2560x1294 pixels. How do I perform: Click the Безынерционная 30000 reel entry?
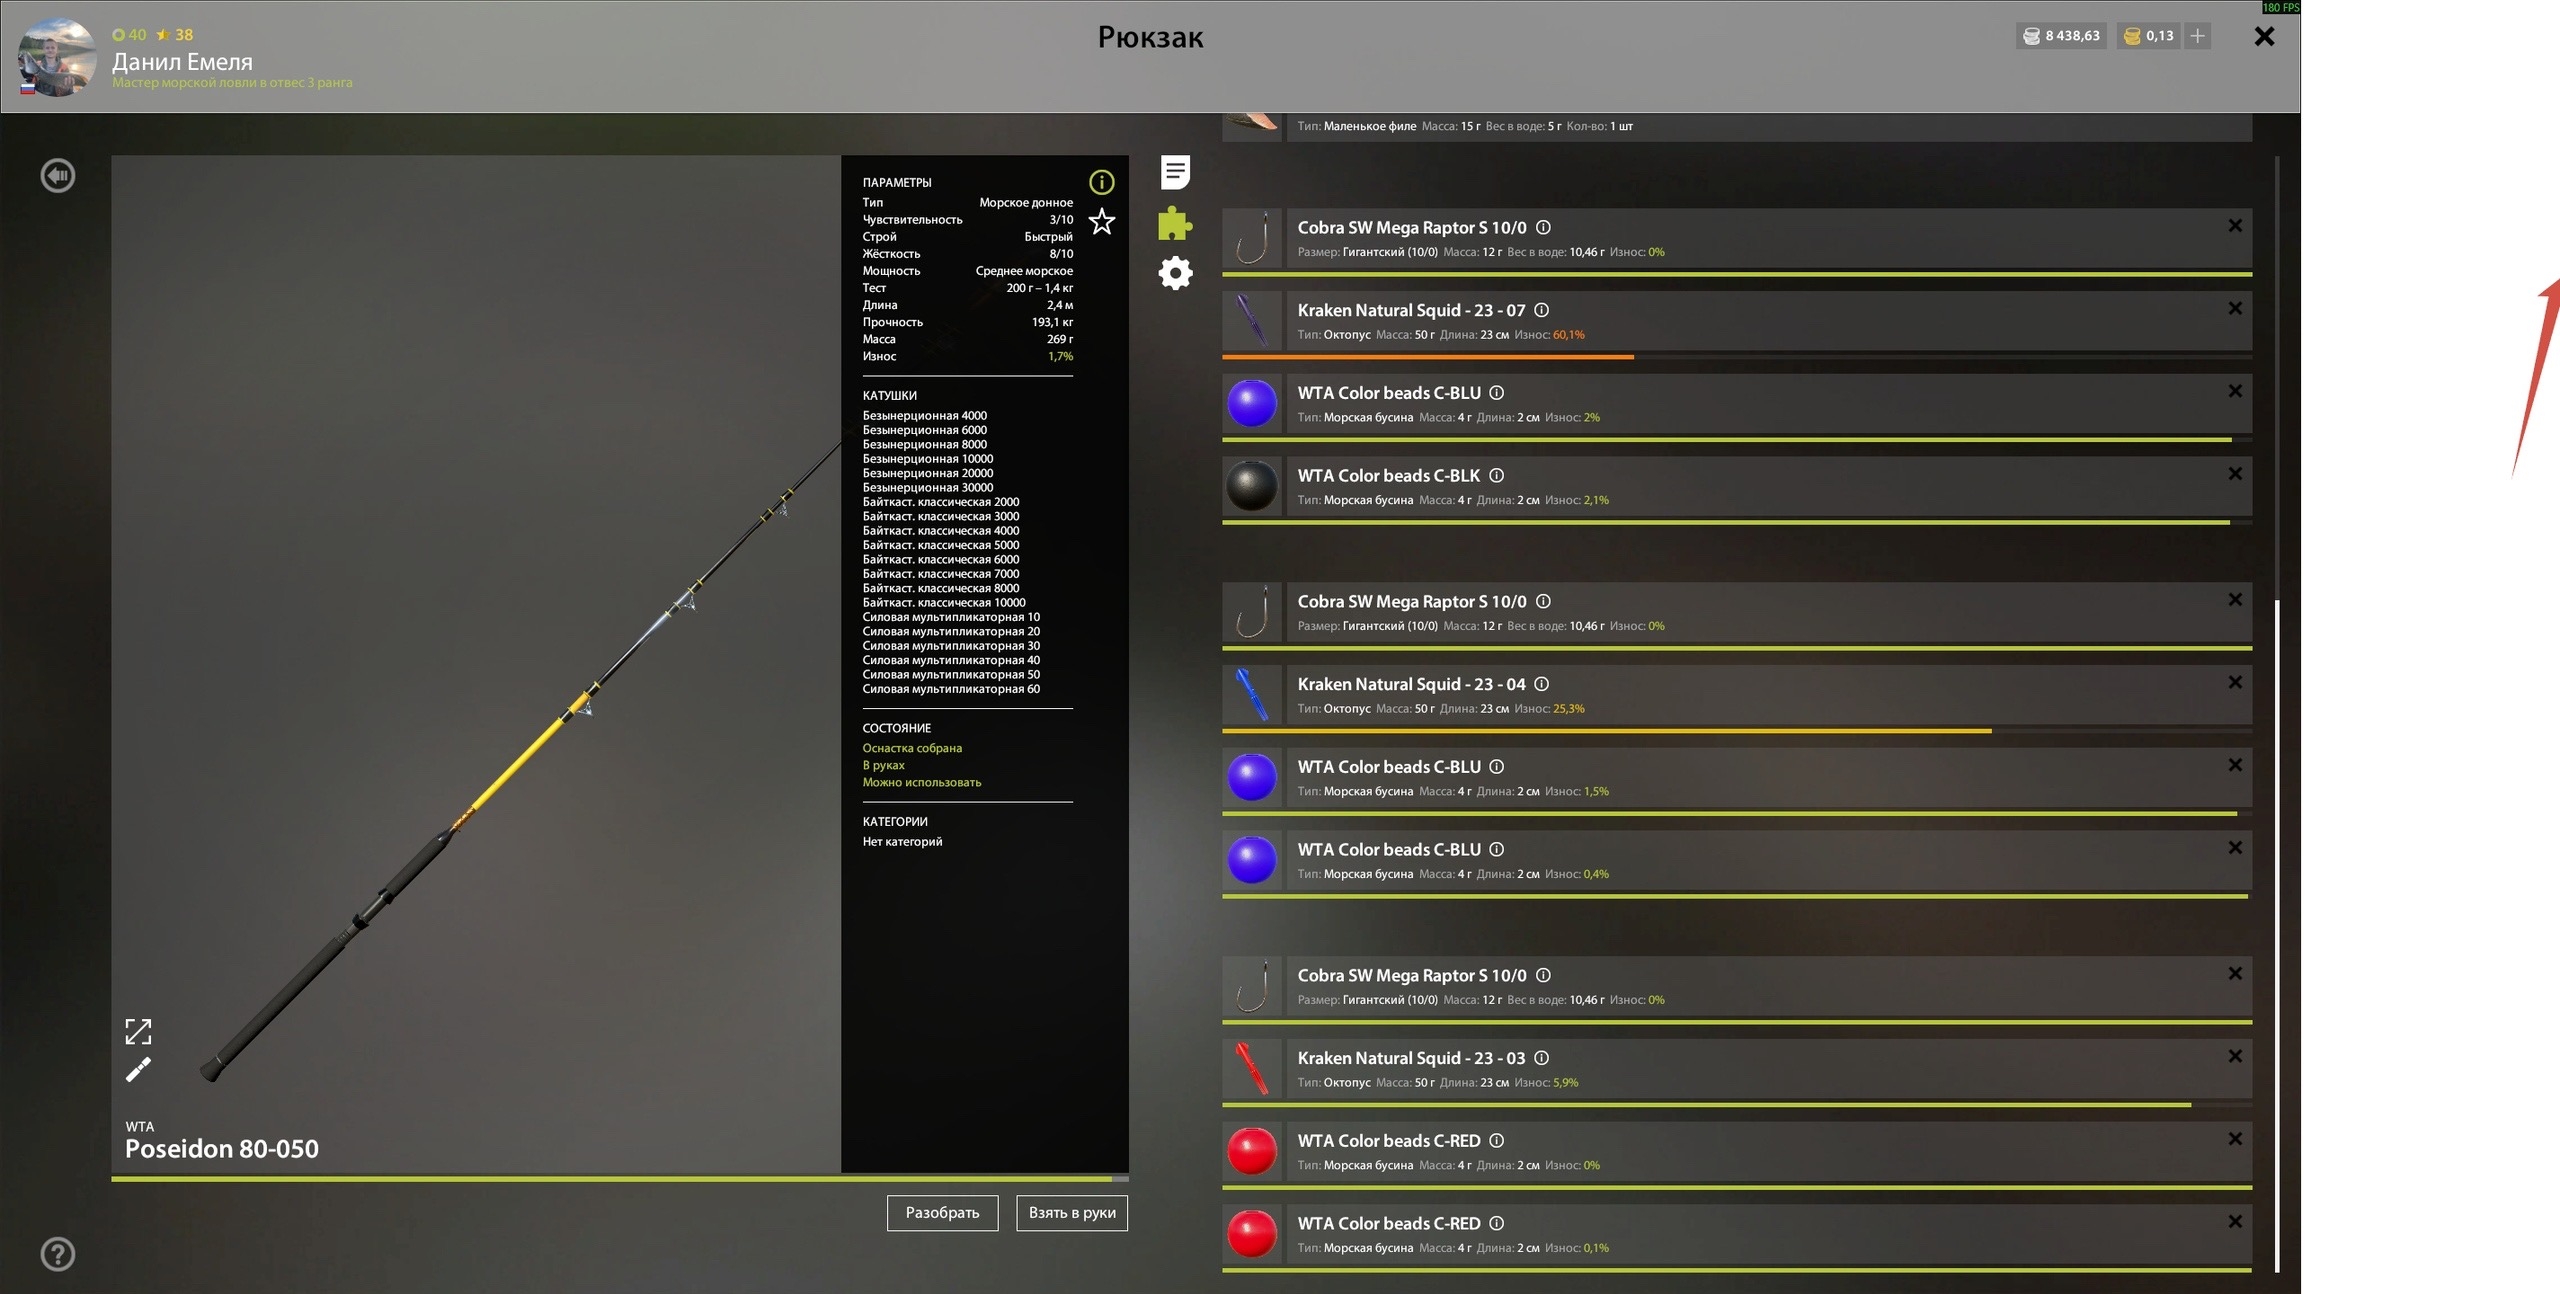pos(928,487)
